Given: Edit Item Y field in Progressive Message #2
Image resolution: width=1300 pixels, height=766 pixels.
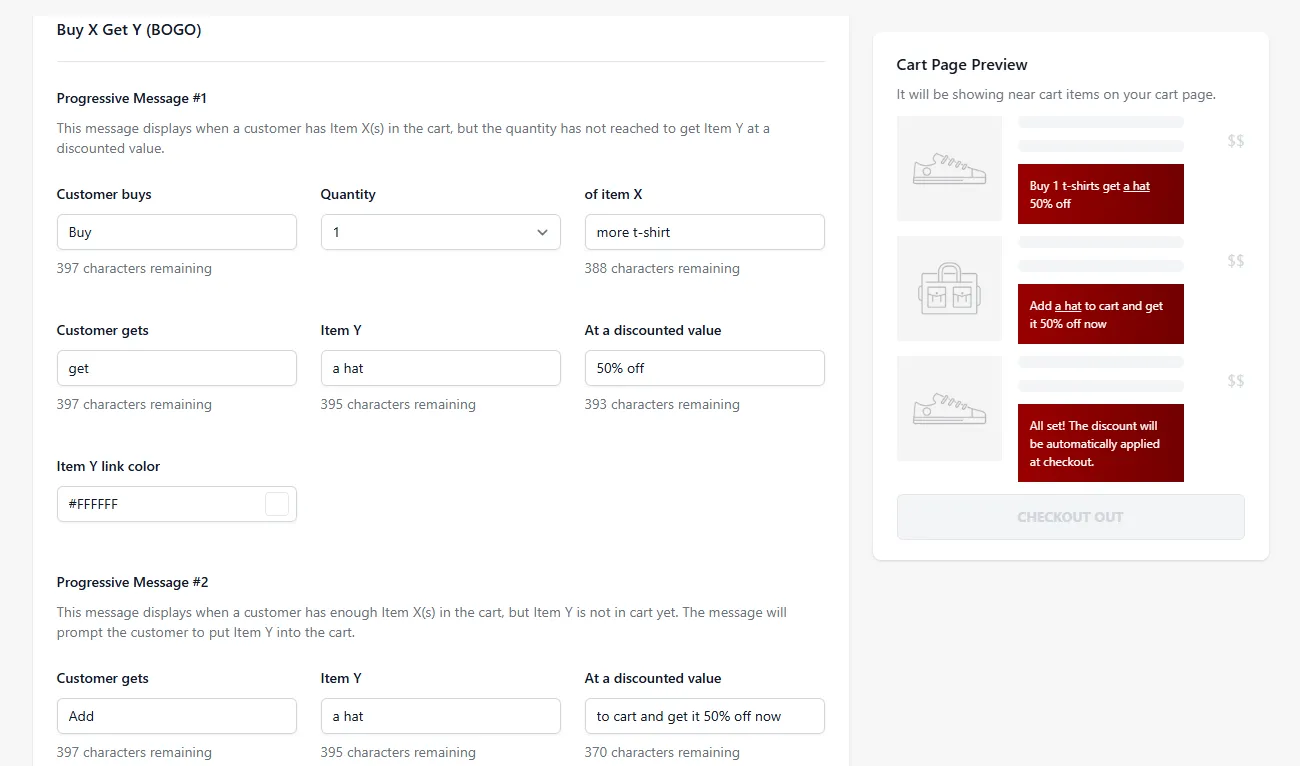Looking at the screenshot, I should pos(441,716).
